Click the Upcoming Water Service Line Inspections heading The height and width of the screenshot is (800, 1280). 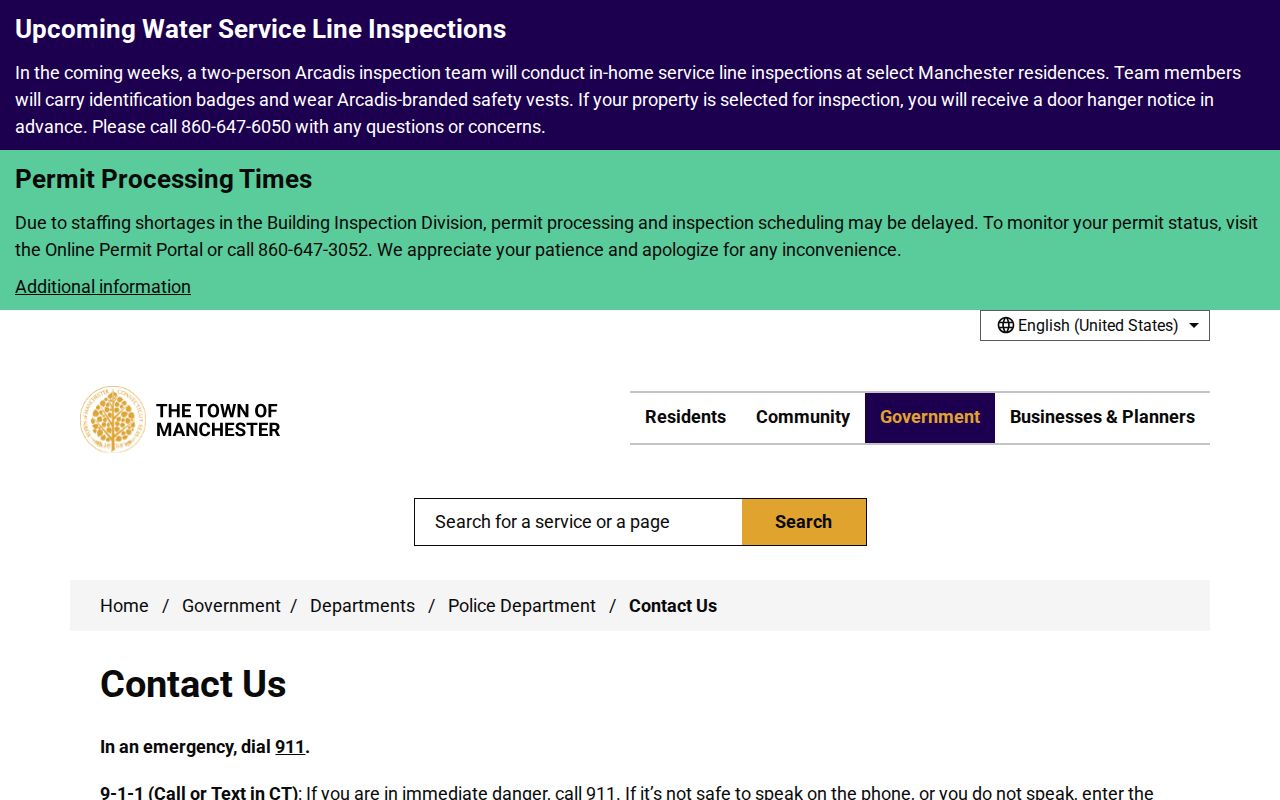point(260,29)
